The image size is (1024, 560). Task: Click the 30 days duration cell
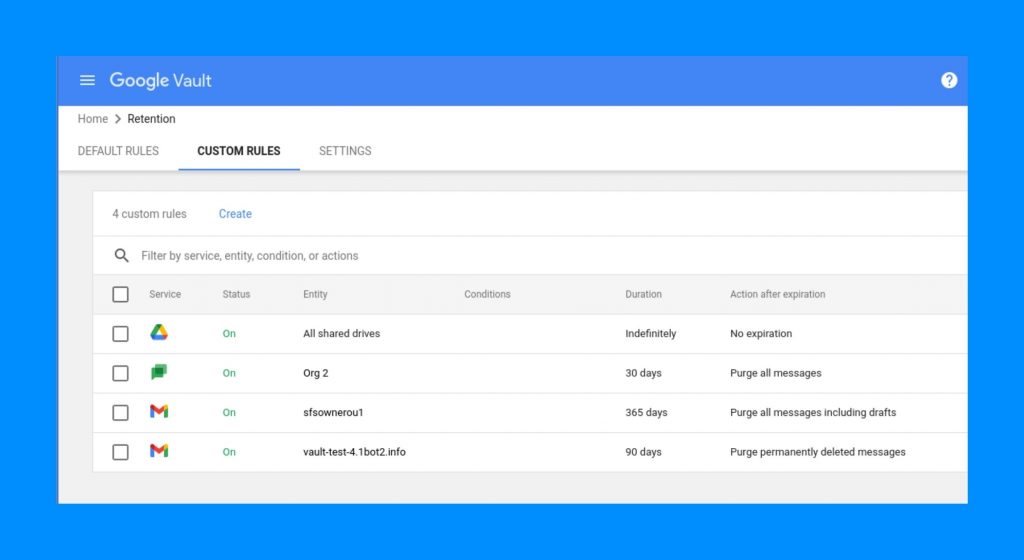tap(643, 373)
